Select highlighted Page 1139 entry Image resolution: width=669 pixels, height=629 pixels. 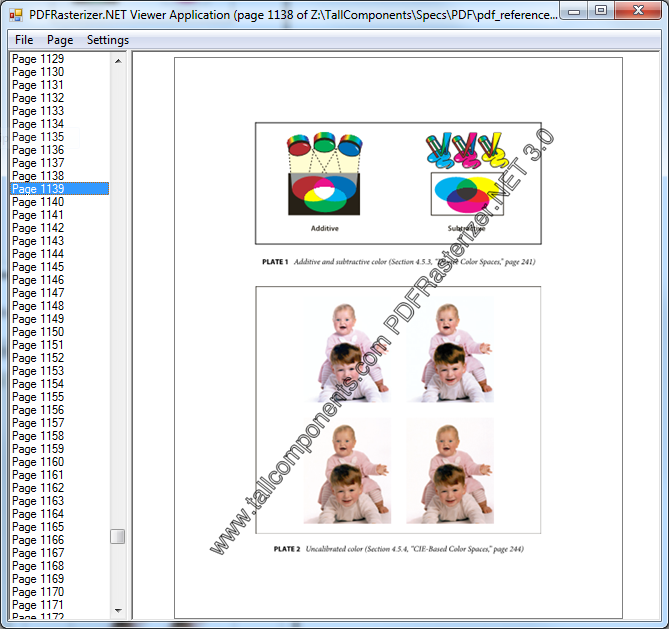[x=59, y=189]
